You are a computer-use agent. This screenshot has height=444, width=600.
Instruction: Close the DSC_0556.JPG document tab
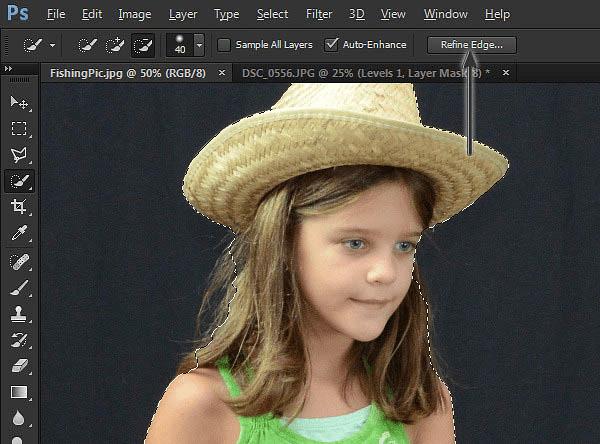point(506,72)
